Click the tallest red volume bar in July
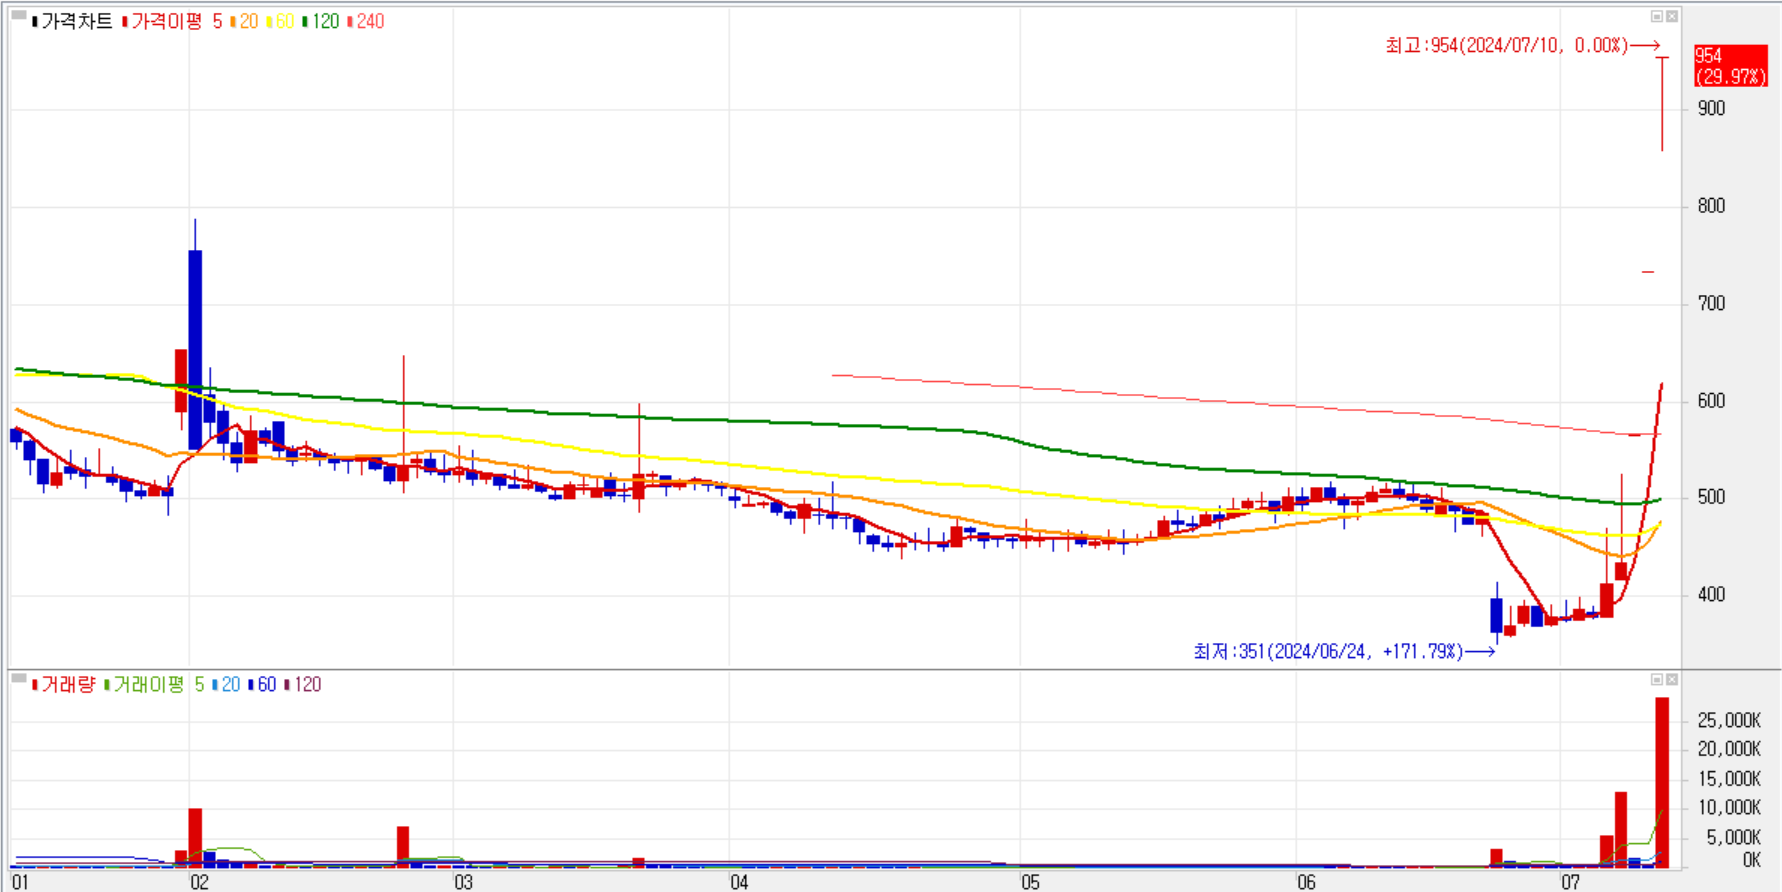This screenshot has width=1782, height=892. point(1662,782)
